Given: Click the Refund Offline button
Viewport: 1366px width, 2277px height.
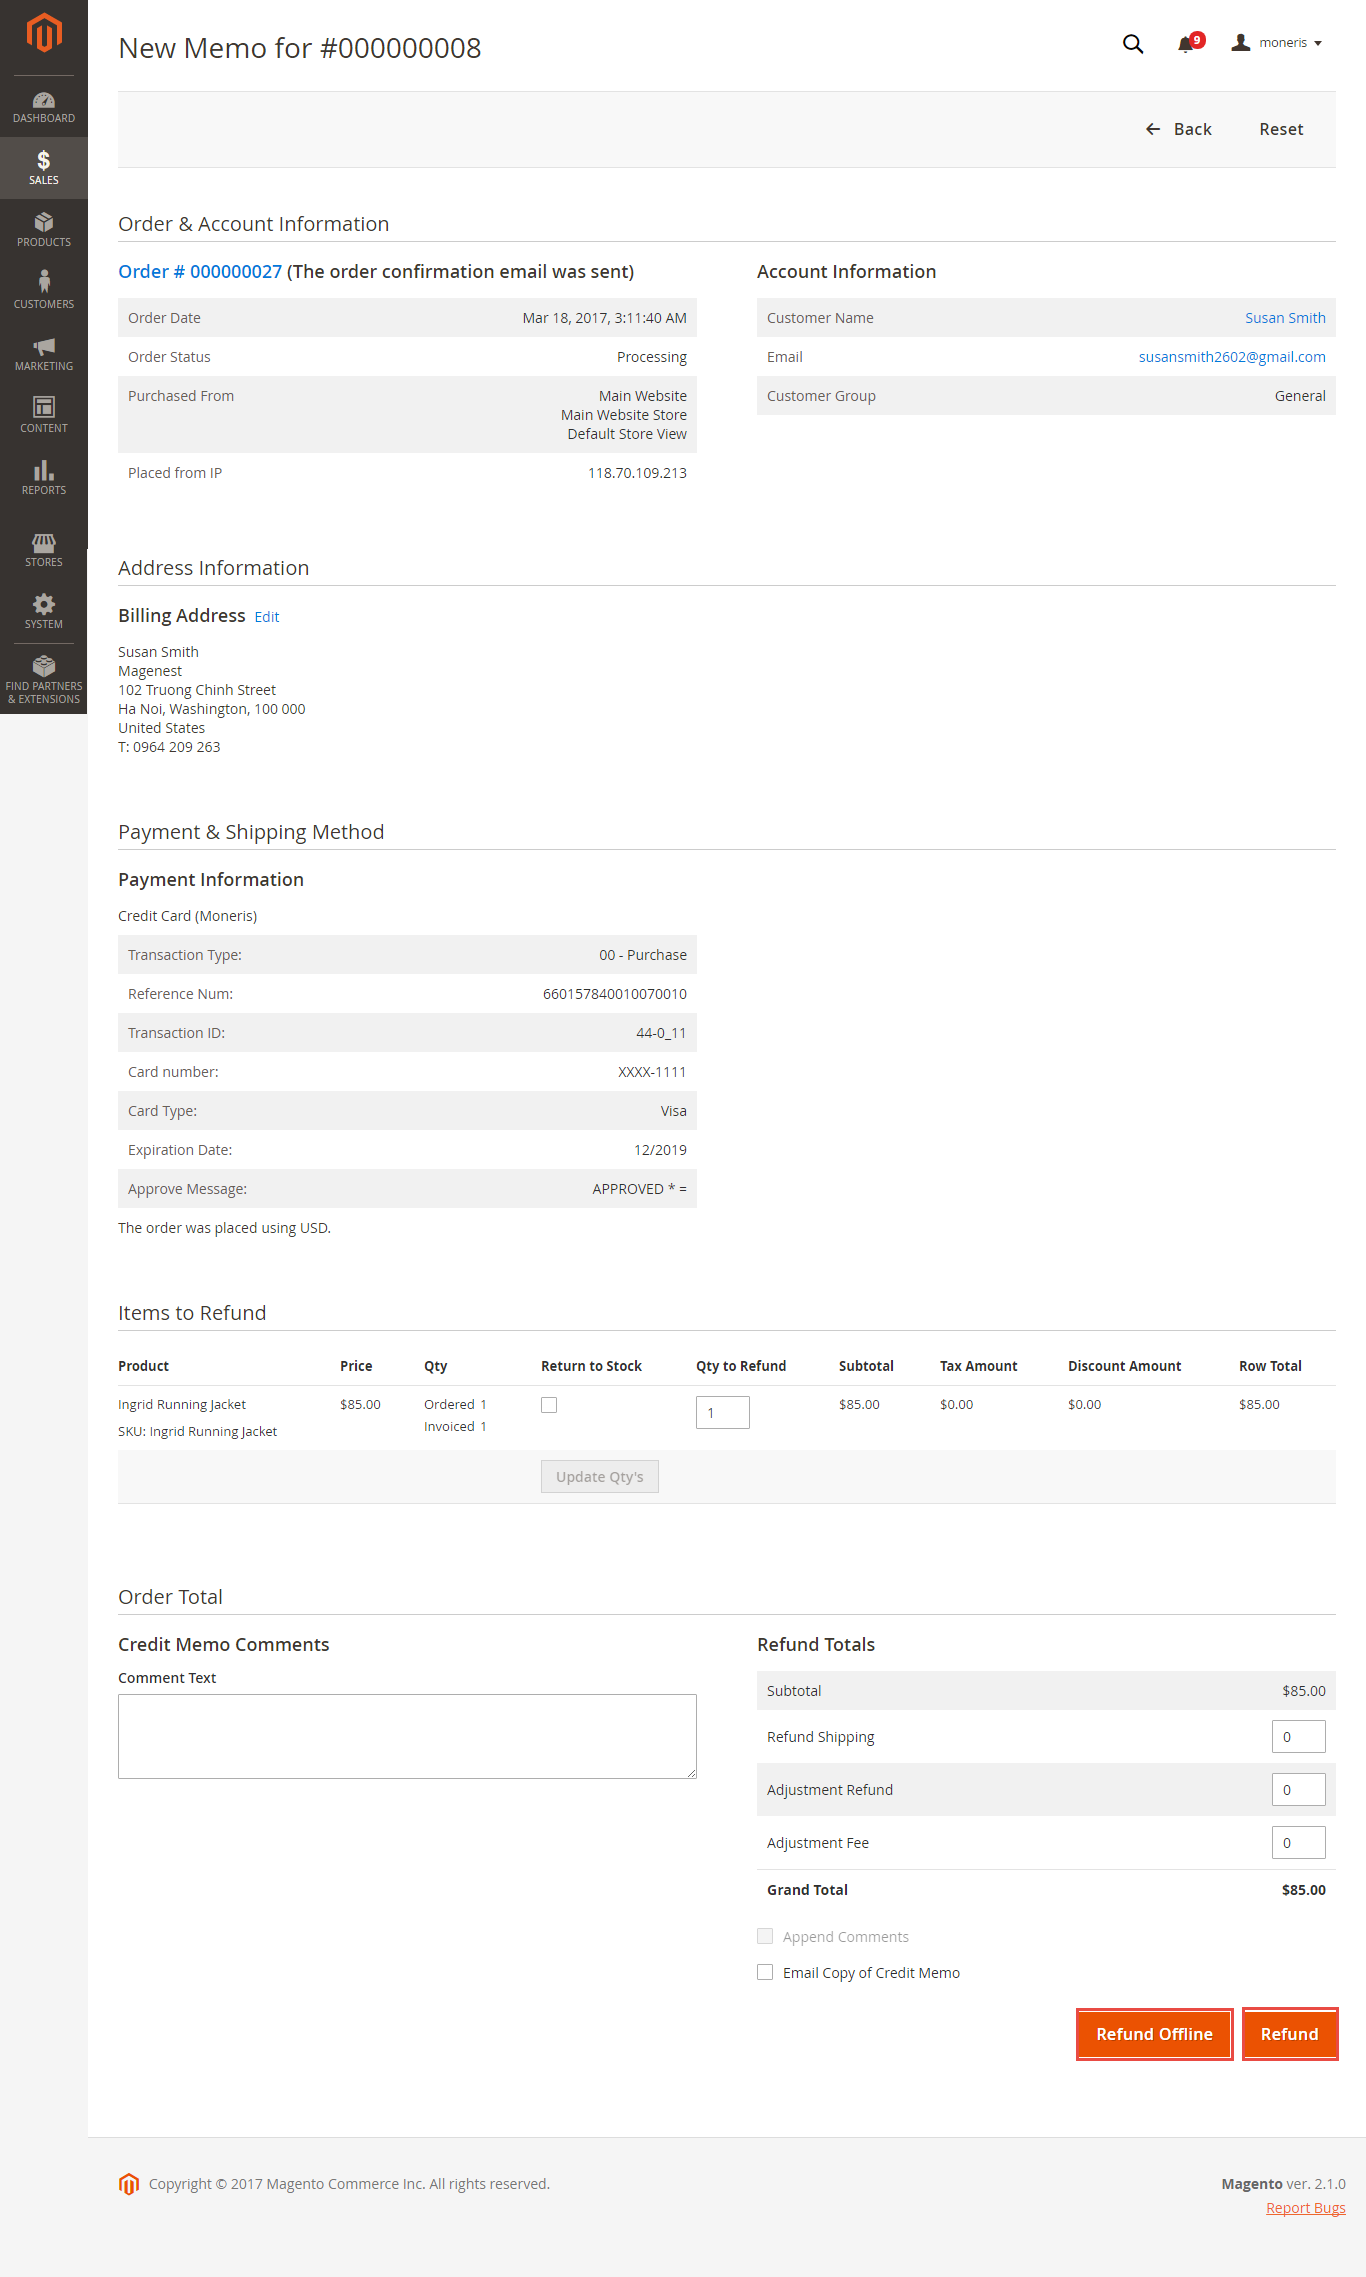Looking at the screenshot, I should pos(1154,2034).
